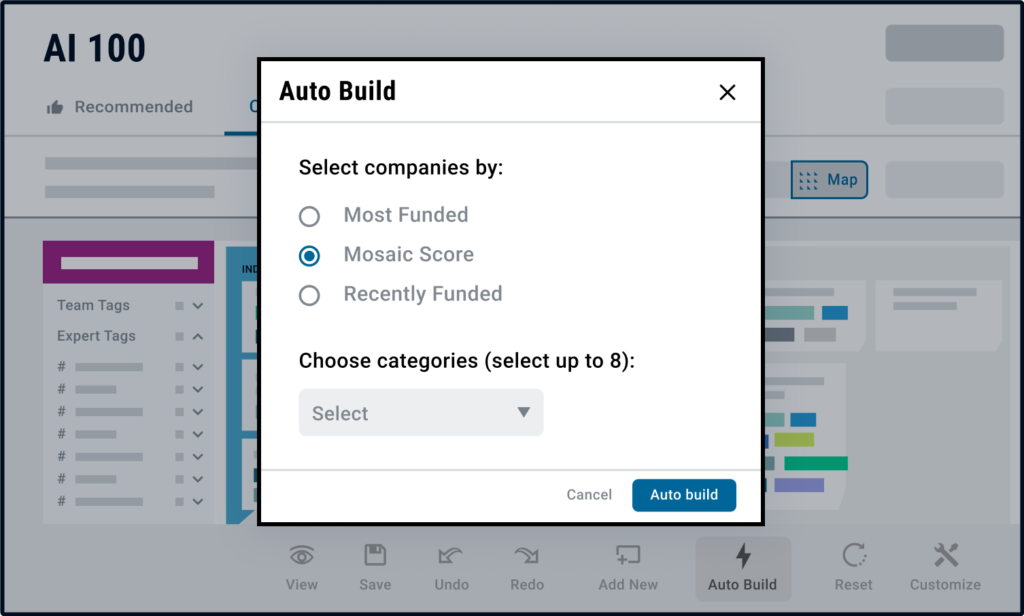
Task: Open the Customize tools icon
Action: pyautogui.click(x=946, y=555)
